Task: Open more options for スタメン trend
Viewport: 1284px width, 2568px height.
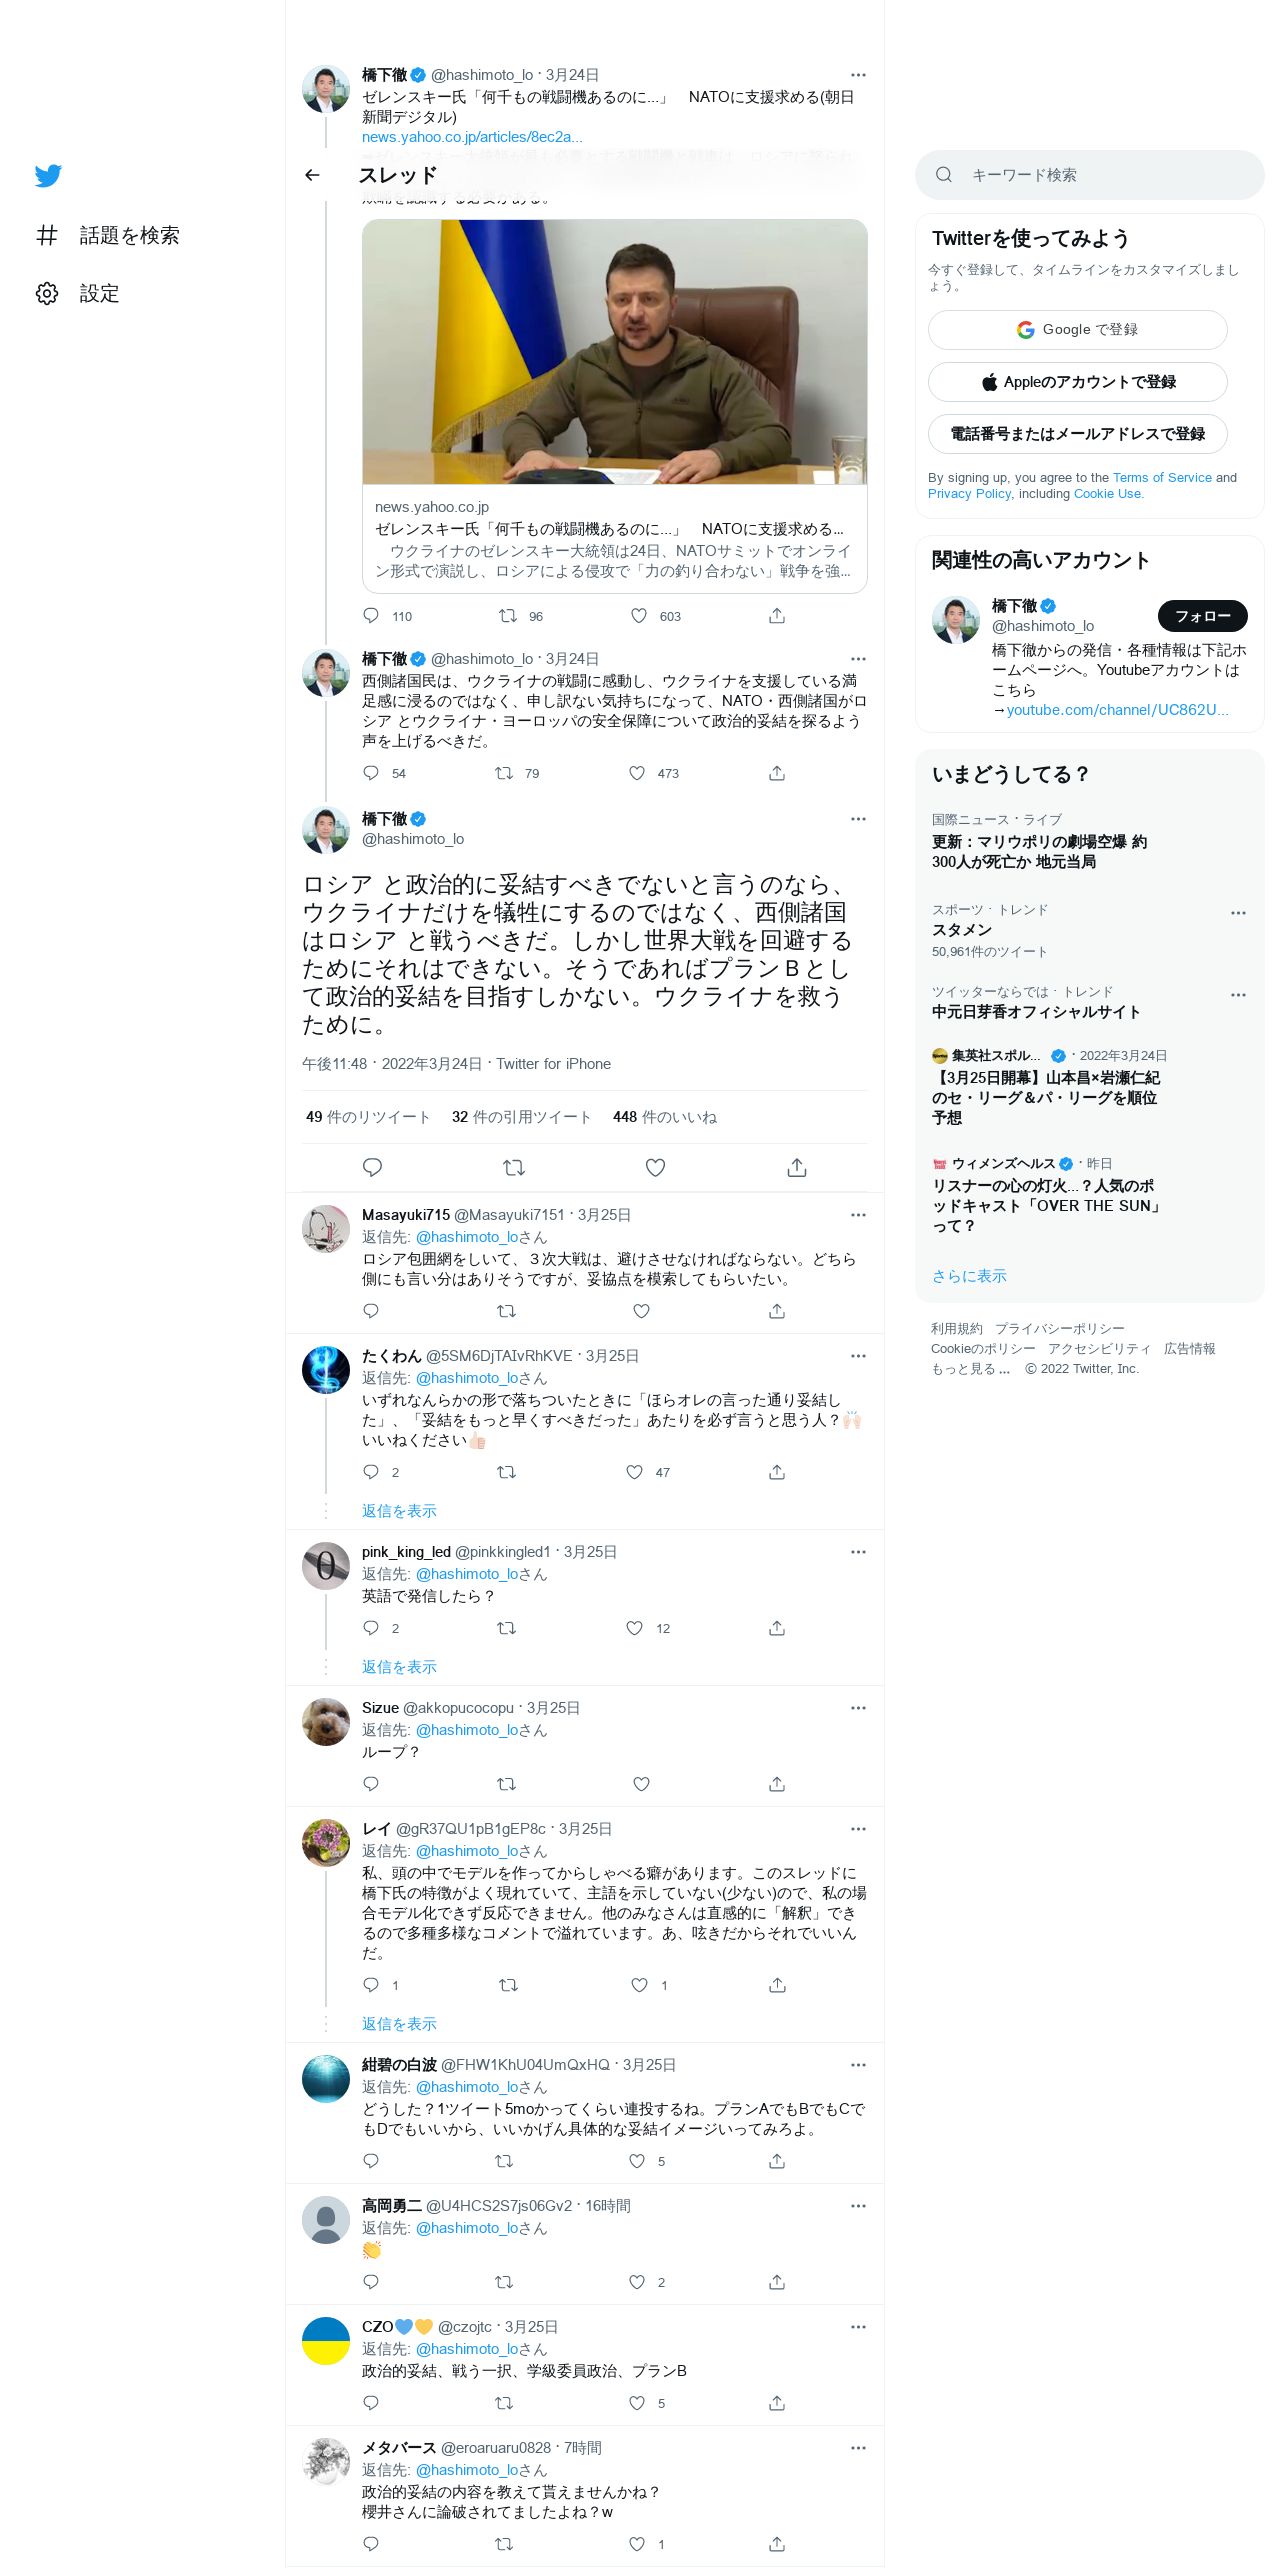Action: pos(1238,912)
